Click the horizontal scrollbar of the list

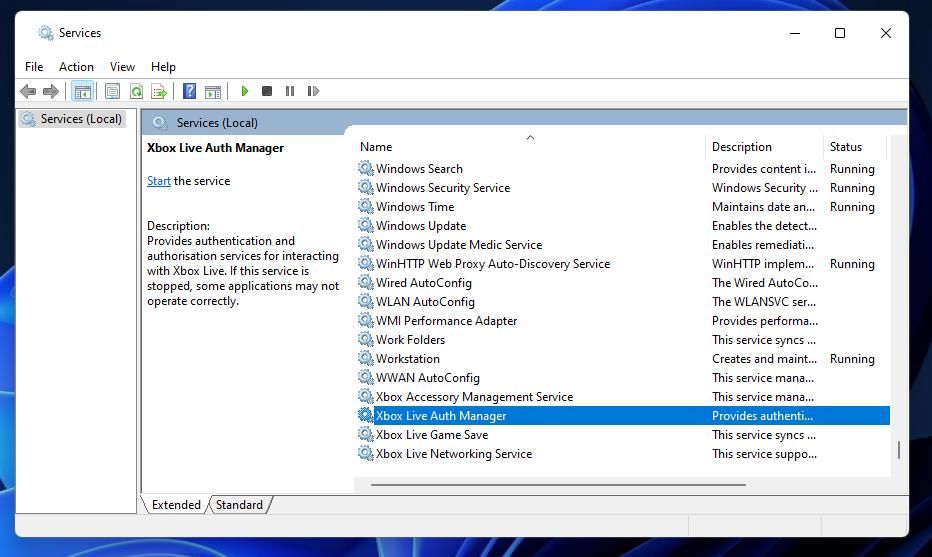pyautogui.click(x=558, y=484)
